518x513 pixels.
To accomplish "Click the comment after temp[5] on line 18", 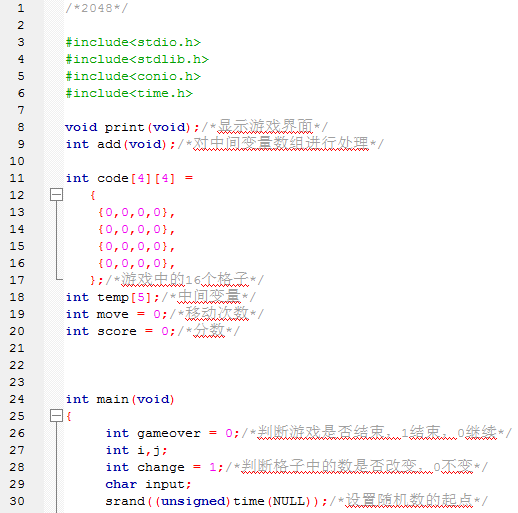I will pos(209,297).
